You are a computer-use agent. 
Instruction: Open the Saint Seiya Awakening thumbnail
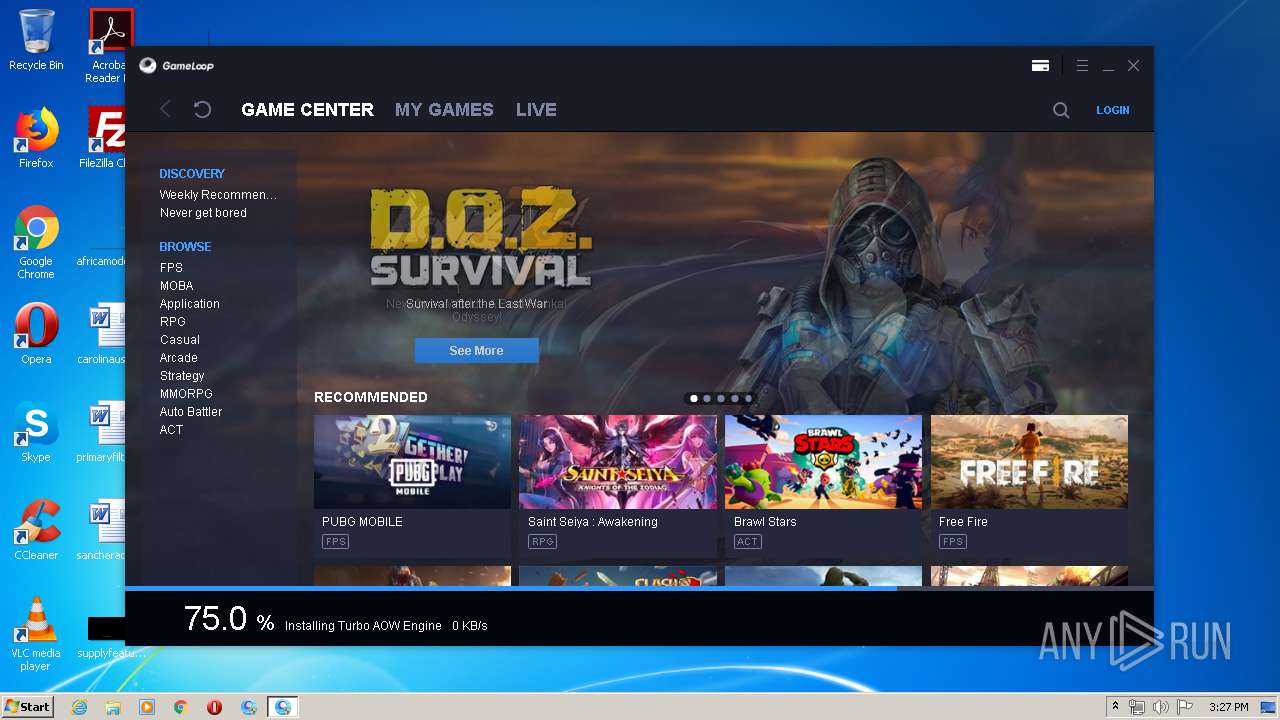pyautogui.click(x=618, y=462)
